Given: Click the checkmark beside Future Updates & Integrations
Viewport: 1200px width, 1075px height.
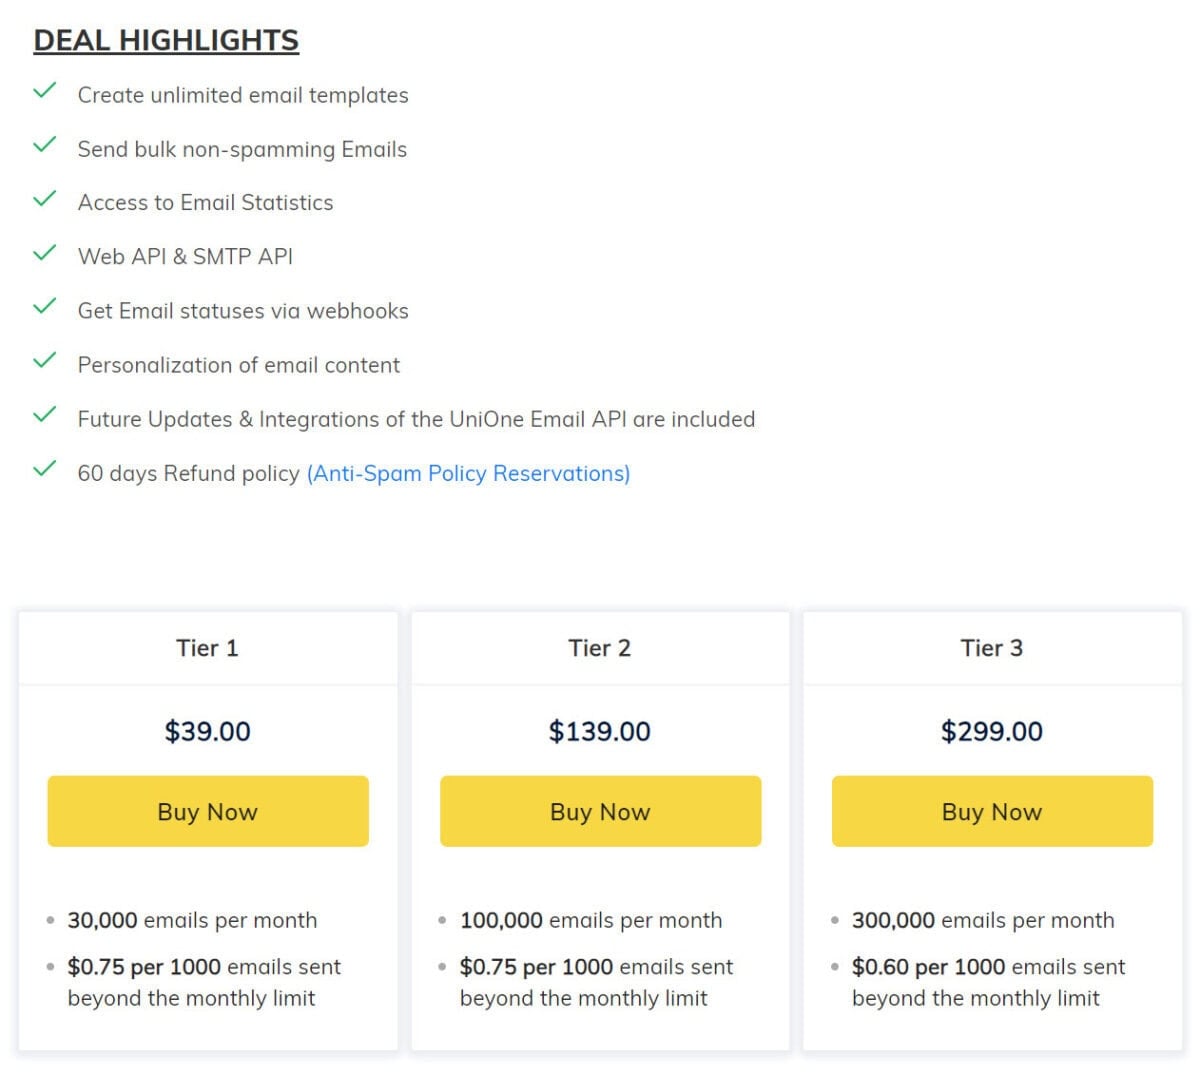Looking at the screenshot, I should click(43, 414).
